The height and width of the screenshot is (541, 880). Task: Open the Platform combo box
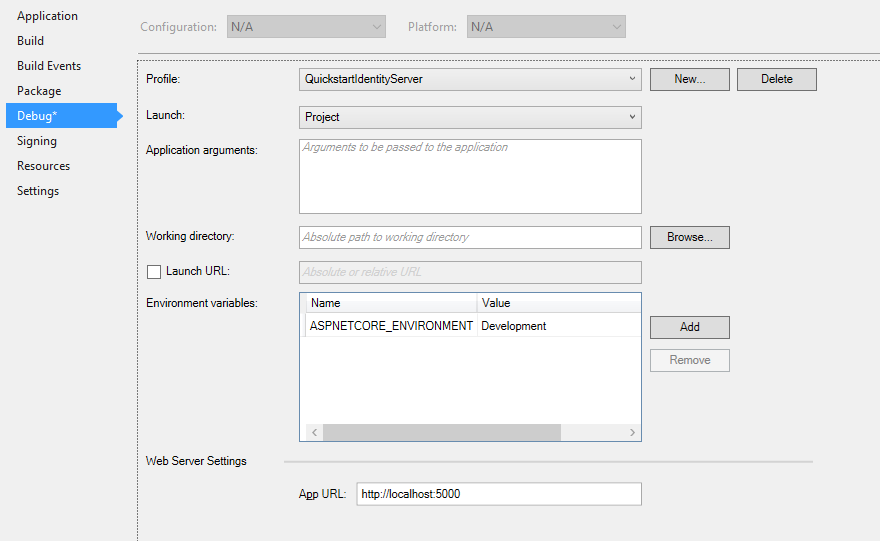coord(546,27)
